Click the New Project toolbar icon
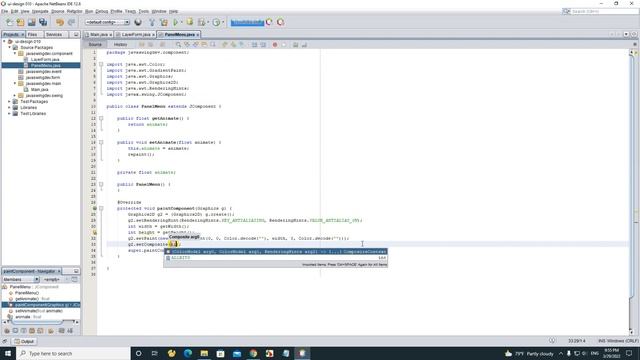Viewport: 640px width, 360px height. point(20,22)
